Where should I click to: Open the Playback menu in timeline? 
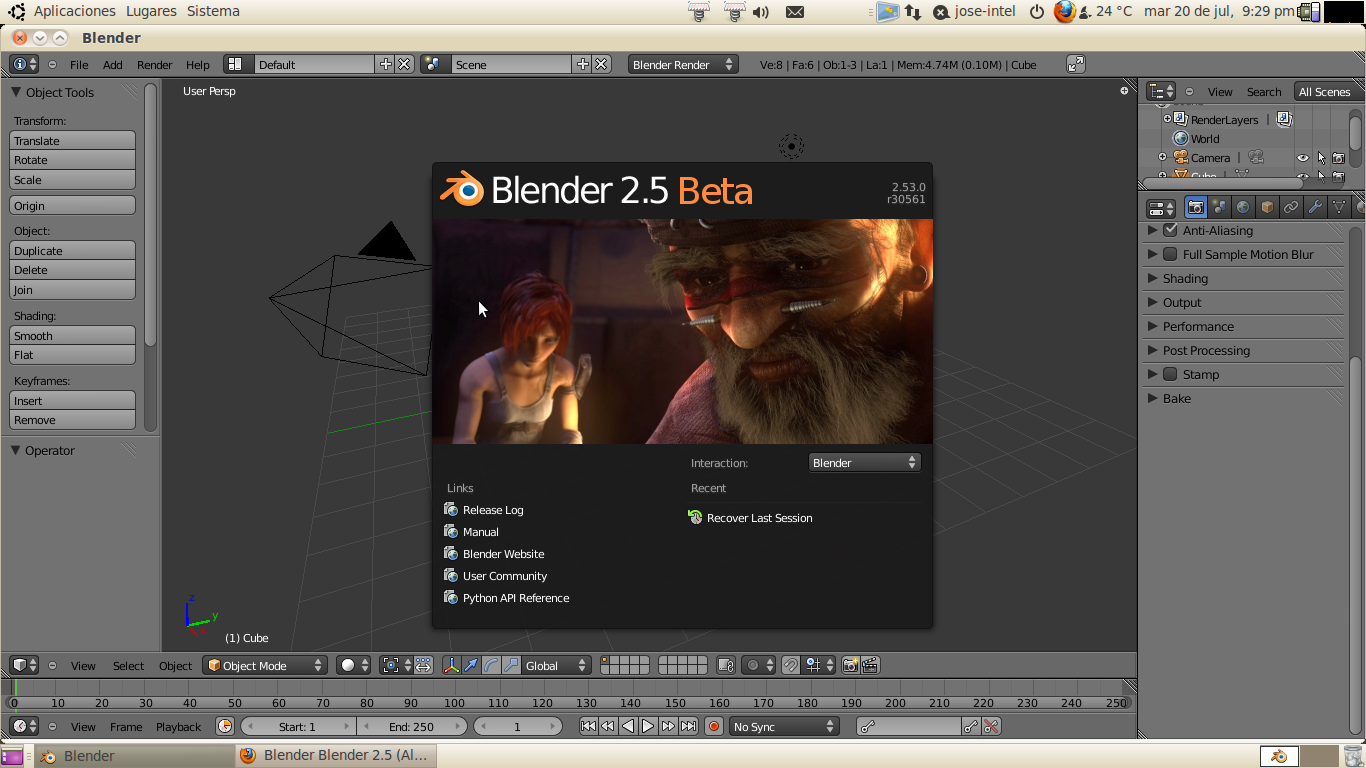point(178,726)
